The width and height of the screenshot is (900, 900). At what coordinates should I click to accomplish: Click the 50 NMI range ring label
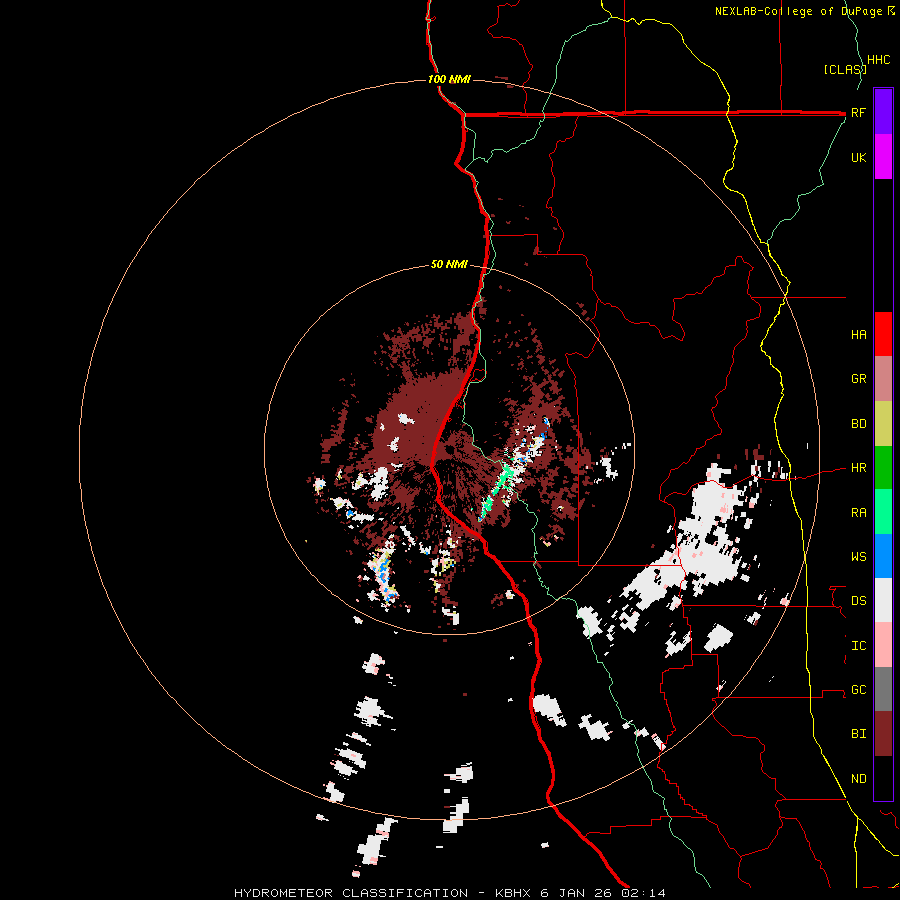click(449, 264)
